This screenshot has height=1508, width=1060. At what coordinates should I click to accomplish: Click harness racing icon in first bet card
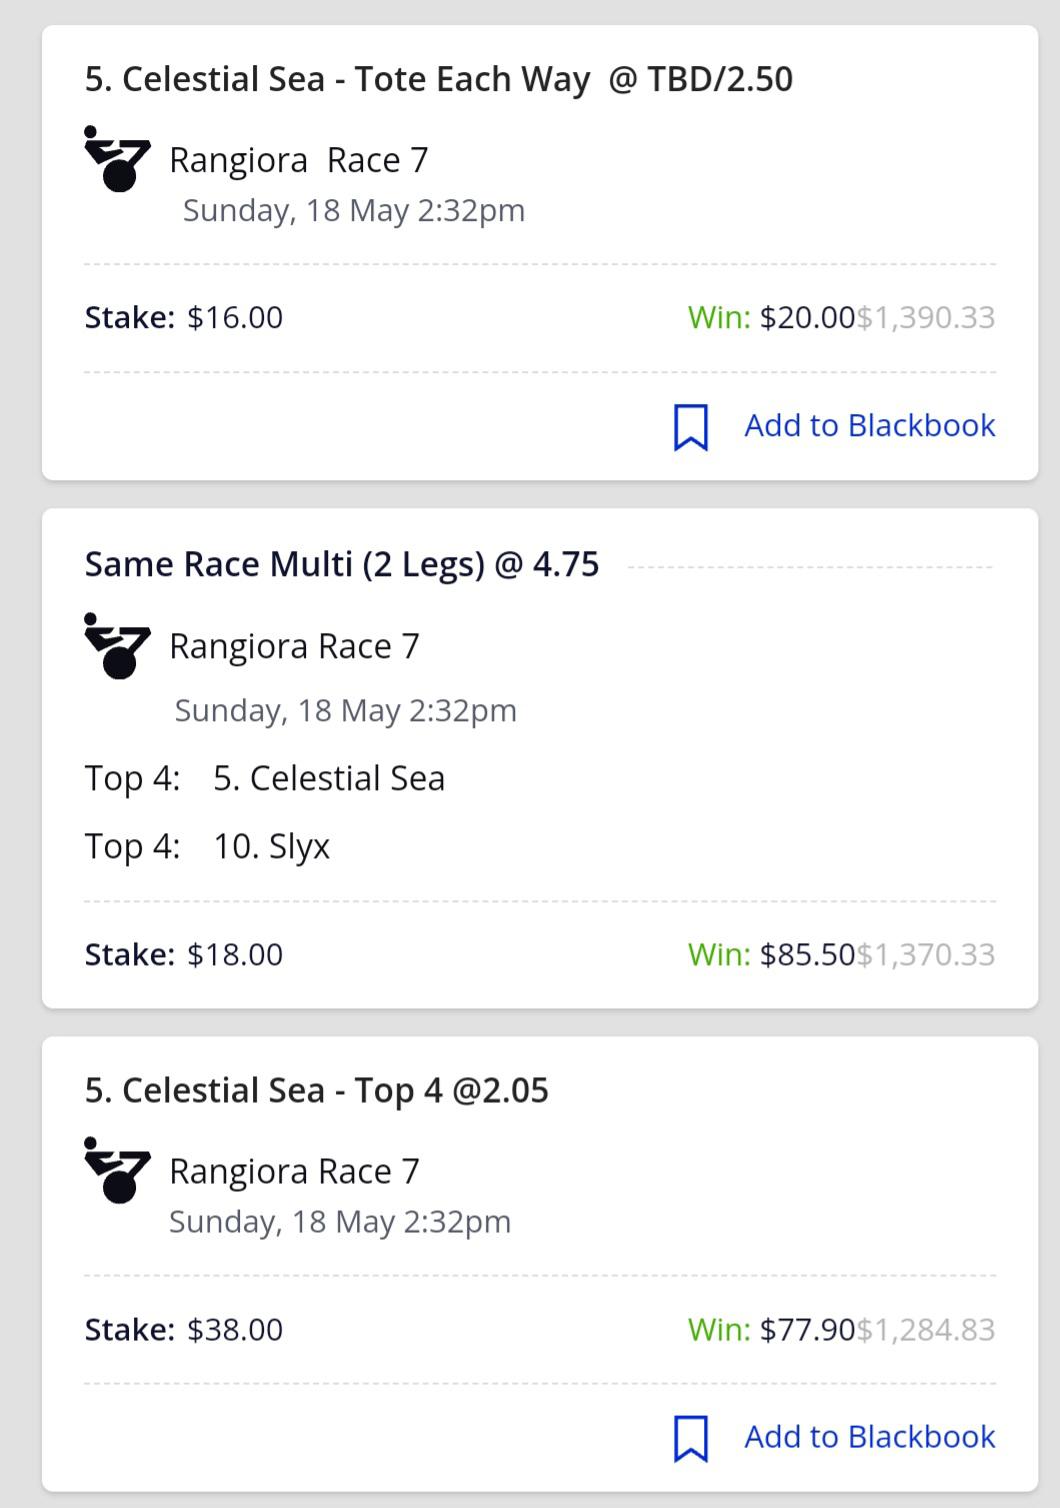click(x=117, y=158)
